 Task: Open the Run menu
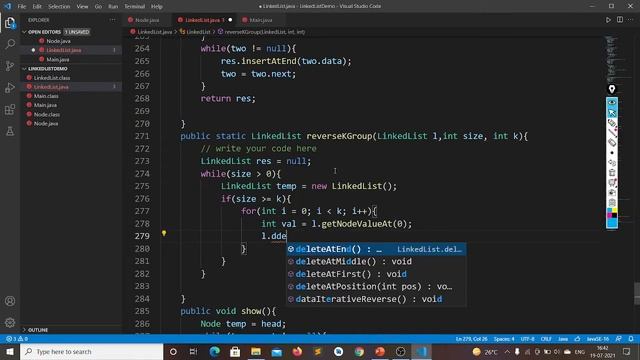click(x=113, y=7)
